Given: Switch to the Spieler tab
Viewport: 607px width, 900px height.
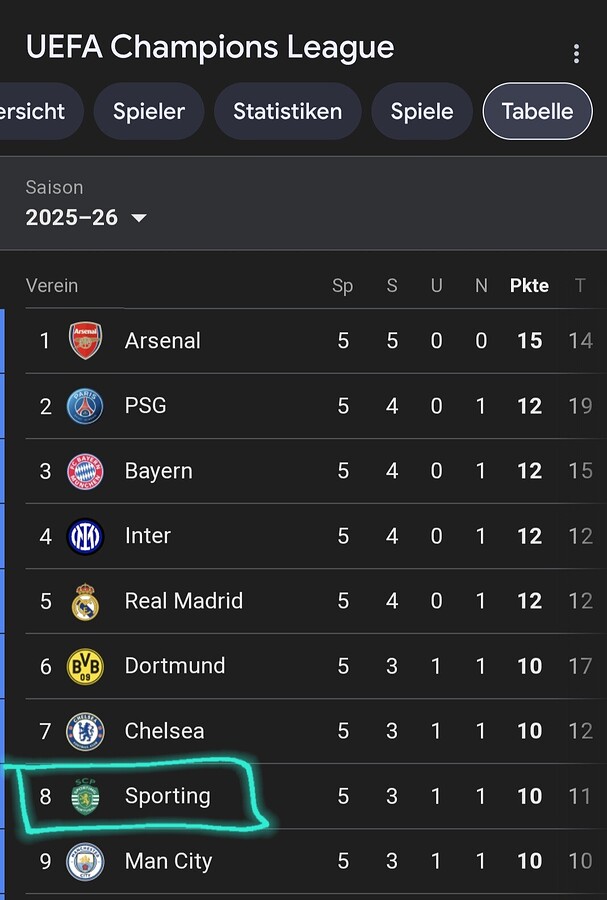Looking at the screenshot, I should point(148,112).
